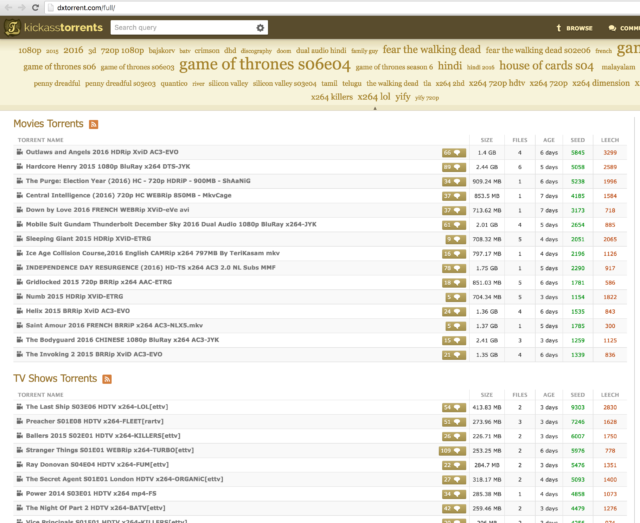640x523 pixels.
Task: Click the browser address bar
Action: pyautogui.click(x=343, y=7)
